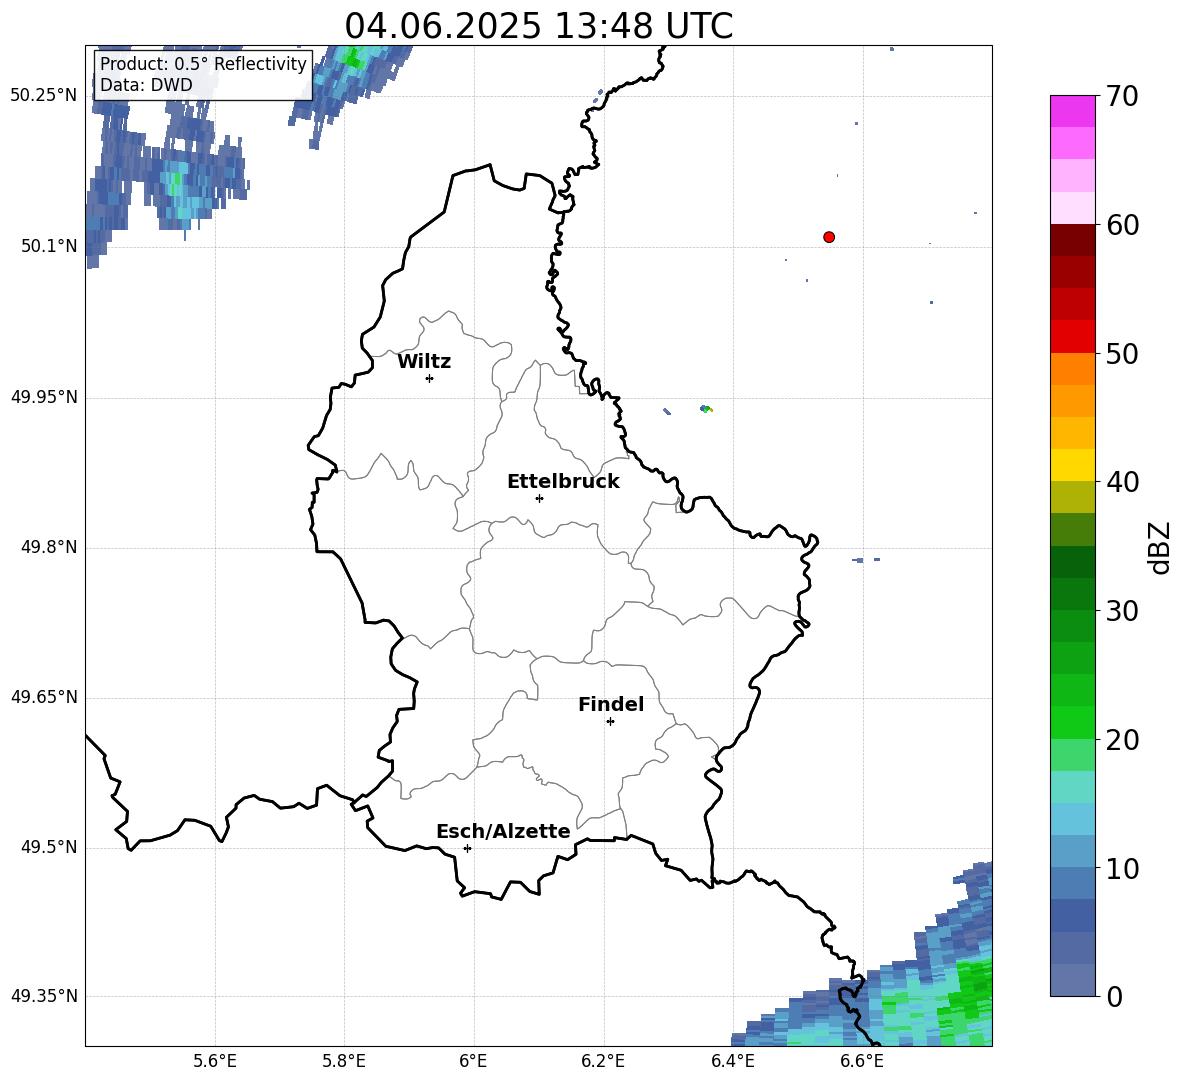Click the red station marker dot
1184x1081 pixels.
coord(829,237)
